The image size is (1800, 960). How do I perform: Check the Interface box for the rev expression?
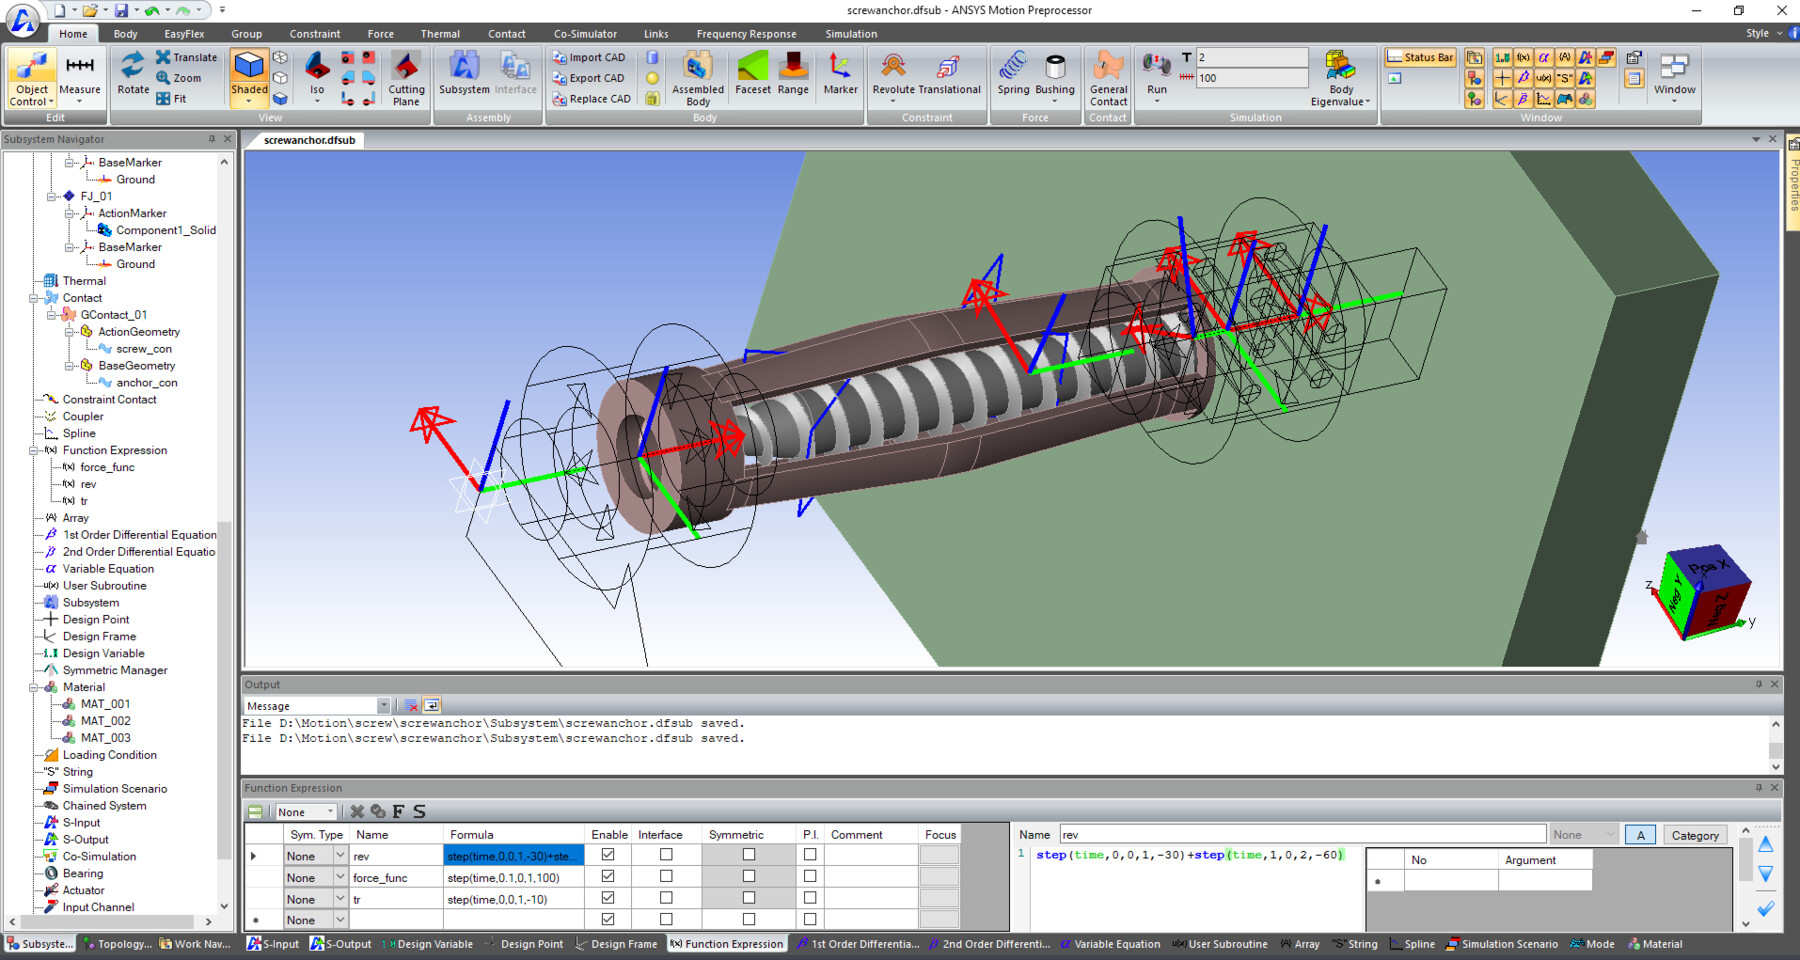664,855
